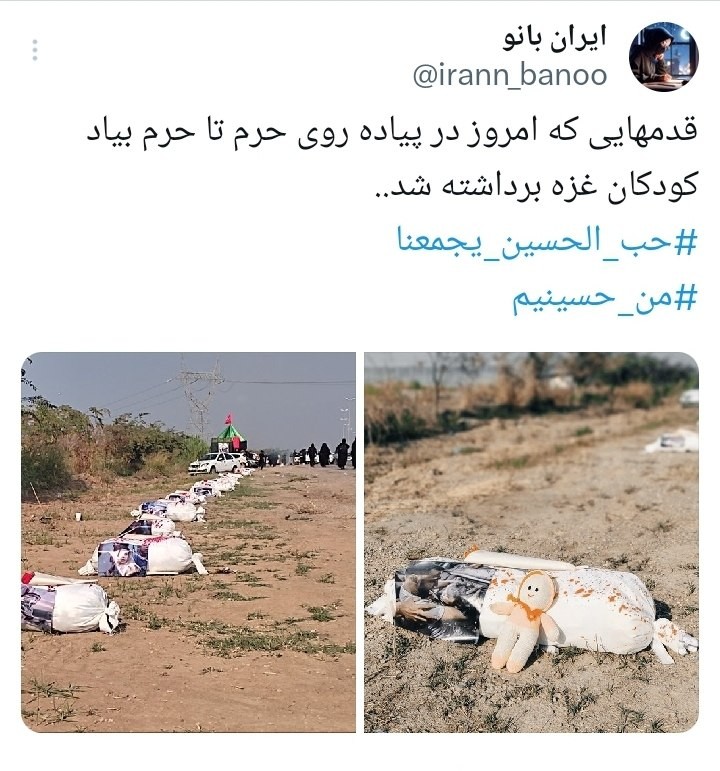This screenshot has width=720, height=771.
Task: Open the three-dot more options menu
Action: 35,50
